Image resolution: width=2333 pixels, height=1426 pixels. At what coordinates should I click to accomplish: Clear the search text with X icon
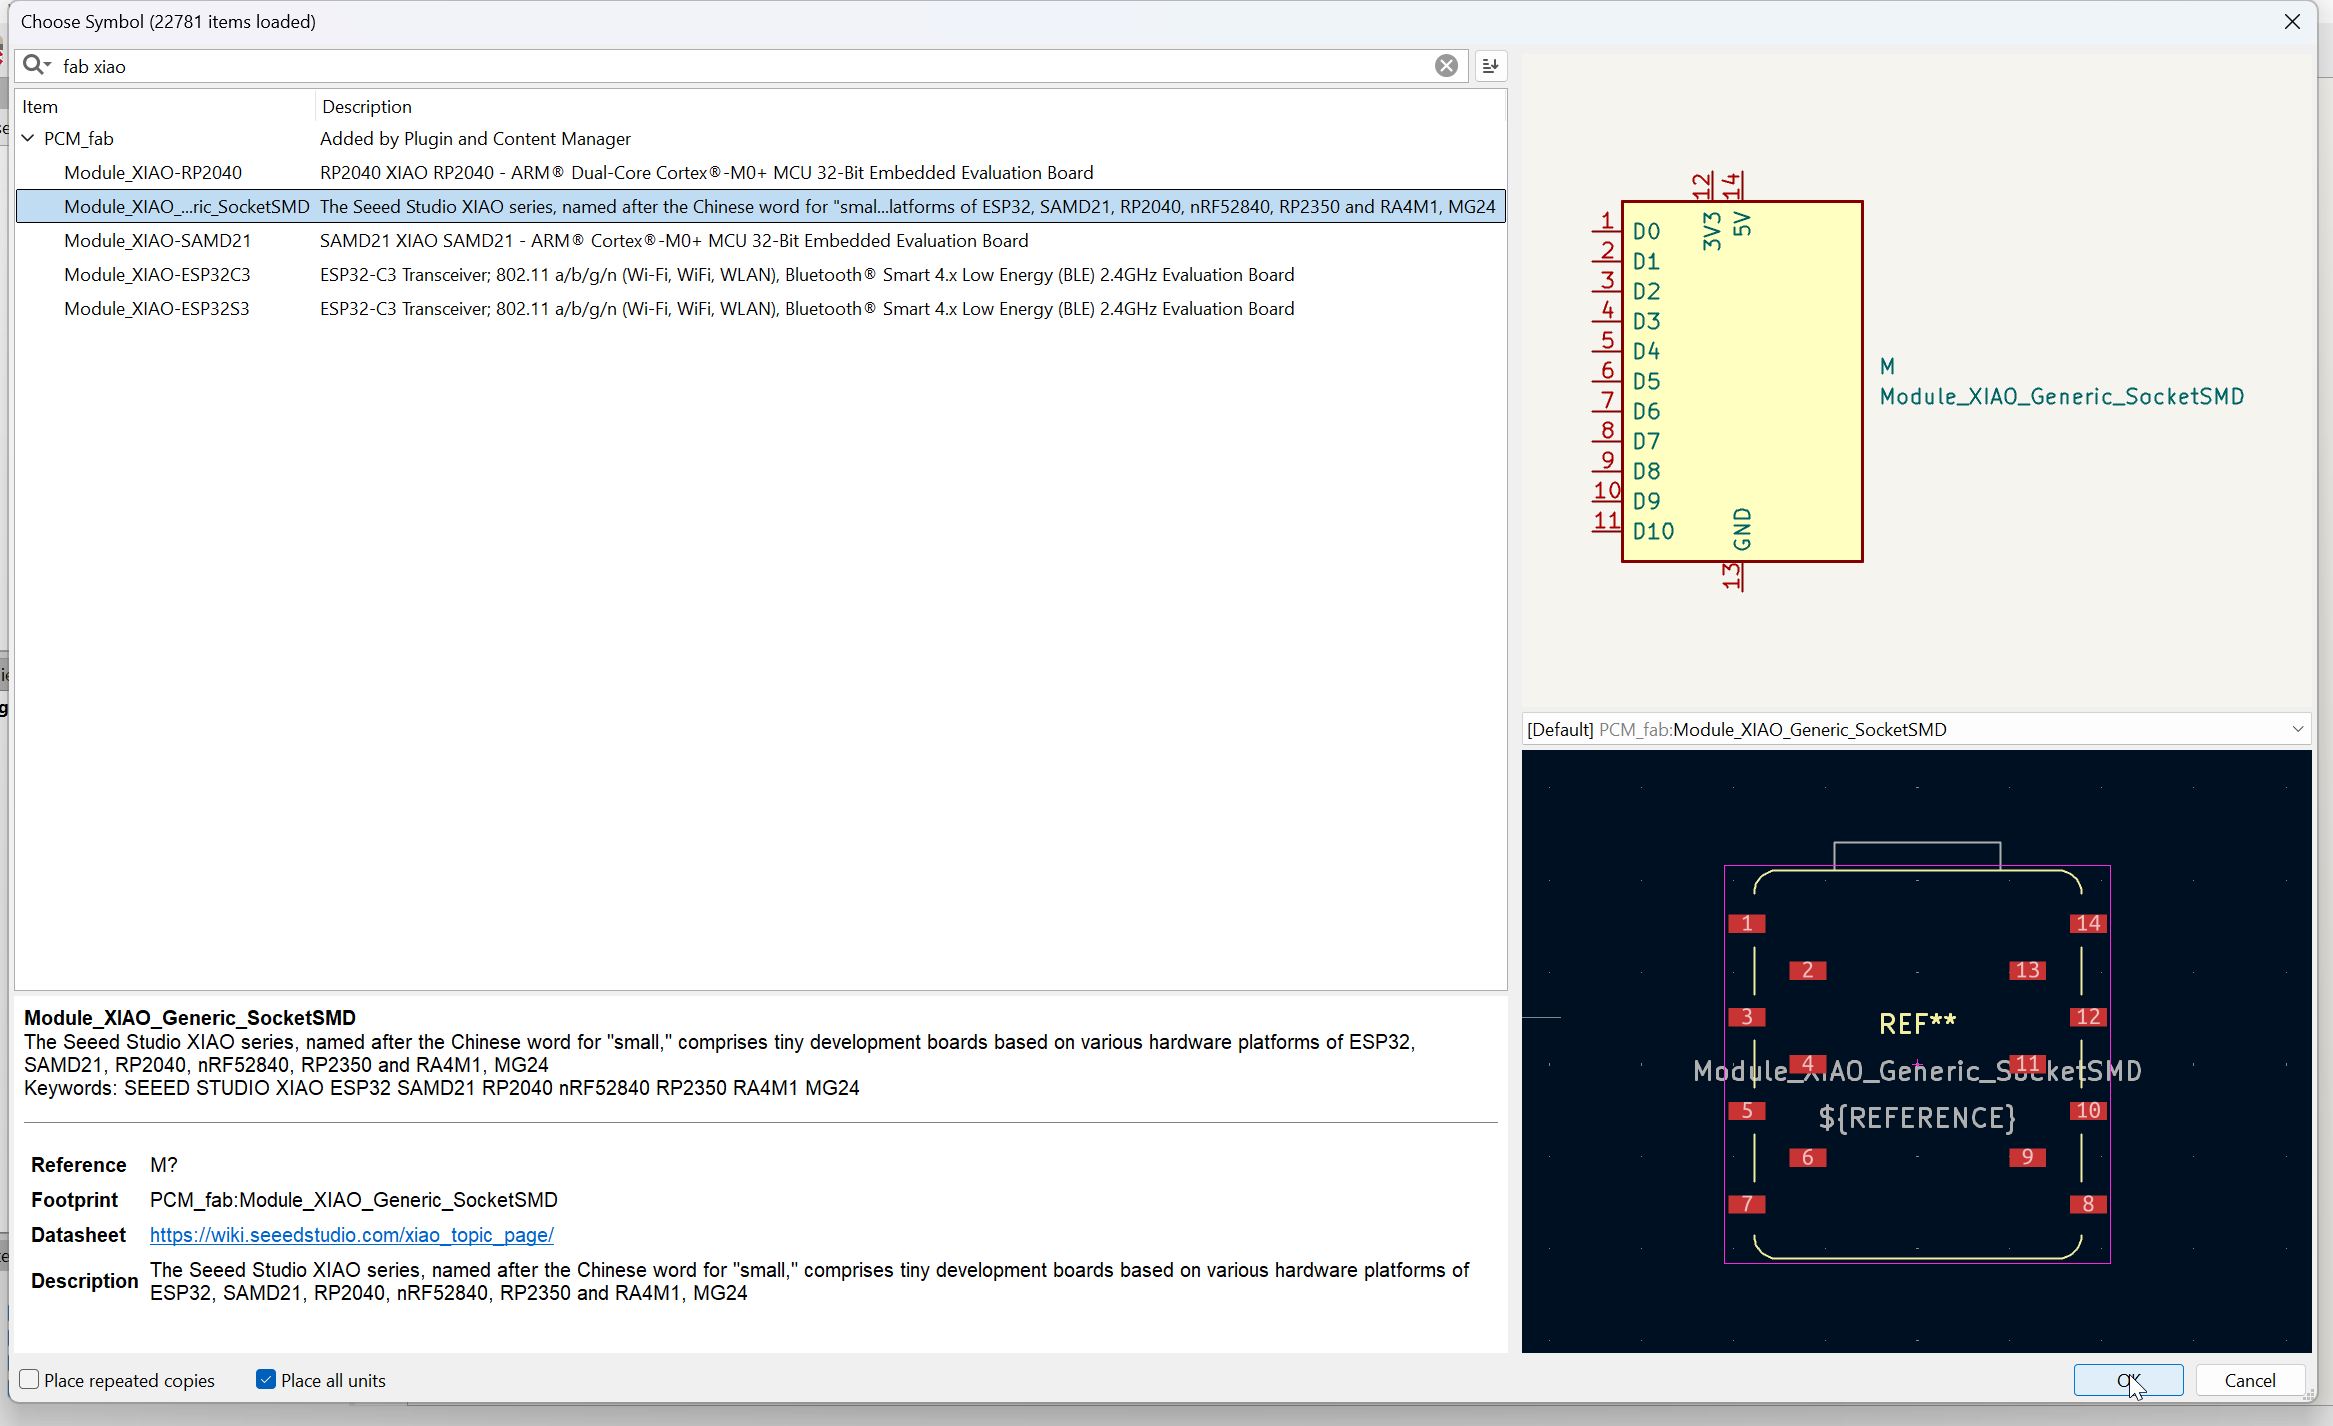[x=1446, y=66]
